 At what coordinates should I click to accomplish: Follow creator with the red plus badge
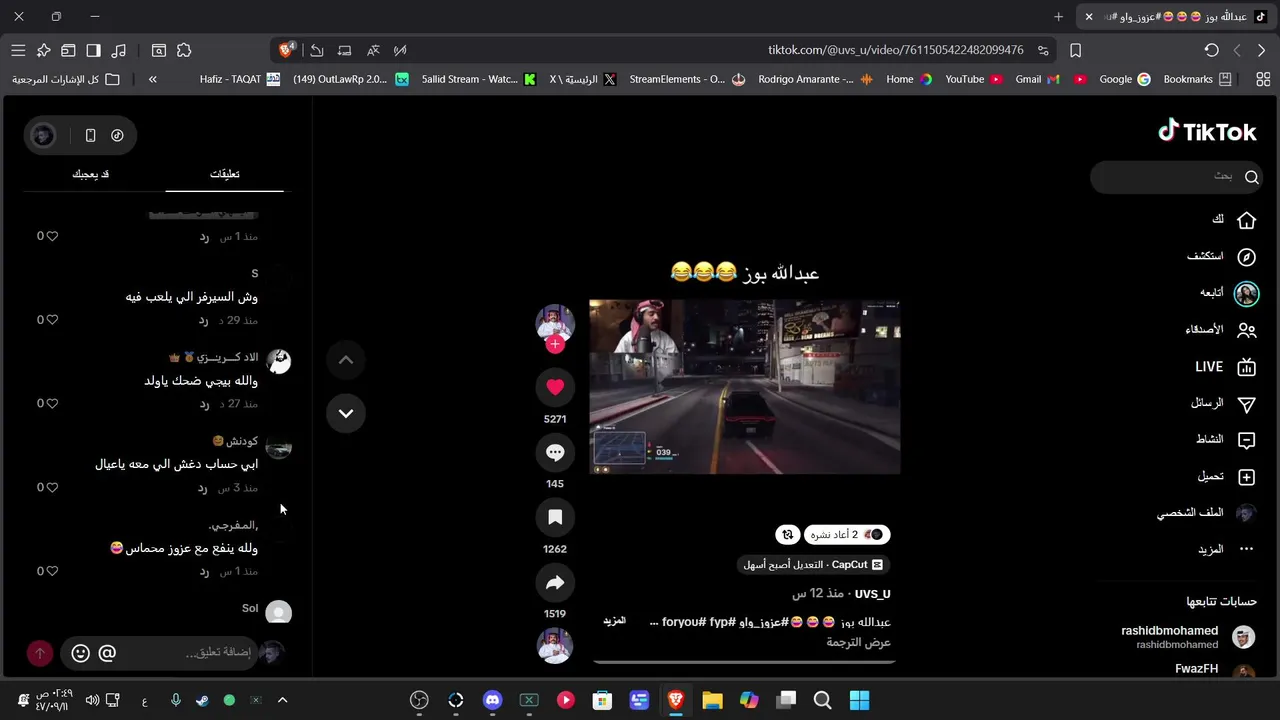click(555, 344)
